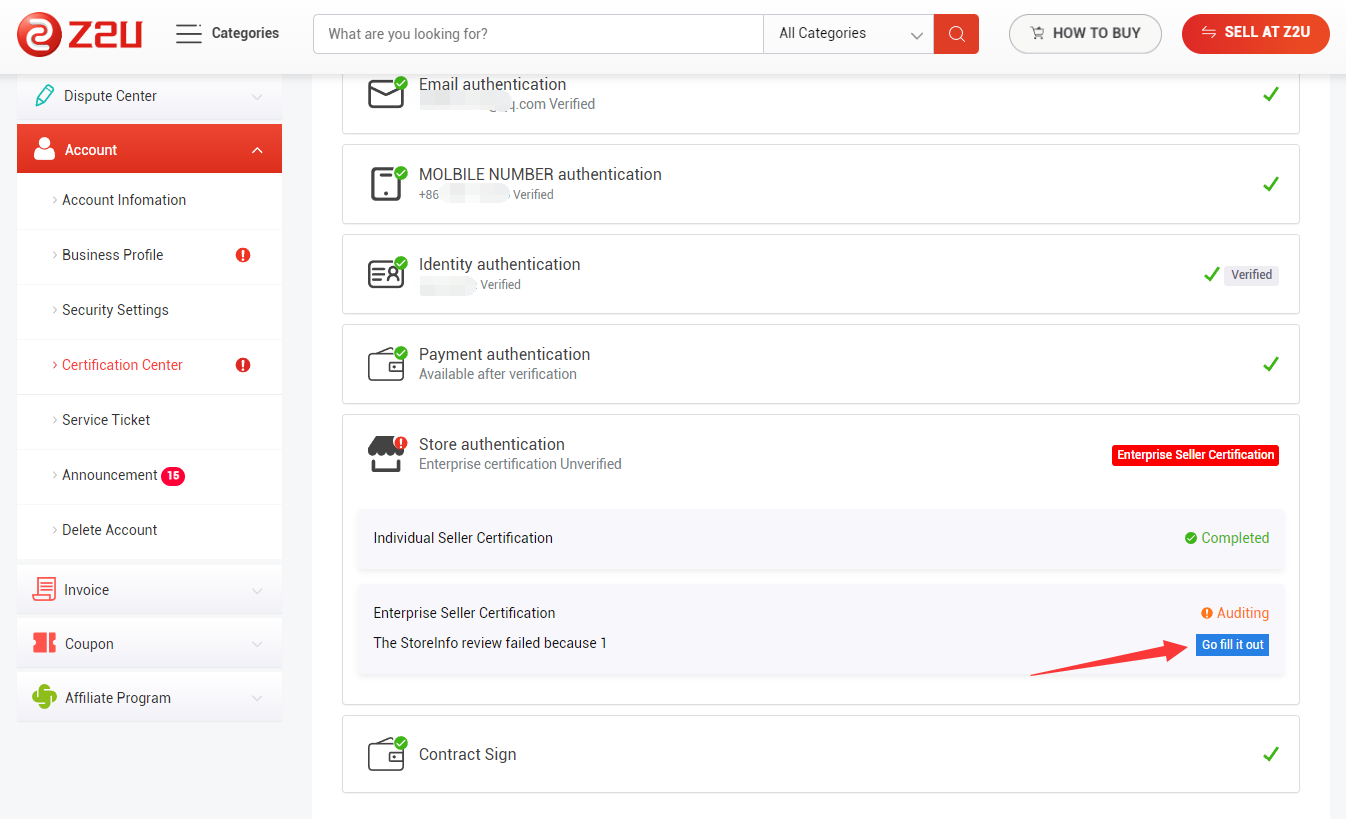The image size is (1346, 819).
Task: Click the Go fill it out button
Action: point(1232,645)
